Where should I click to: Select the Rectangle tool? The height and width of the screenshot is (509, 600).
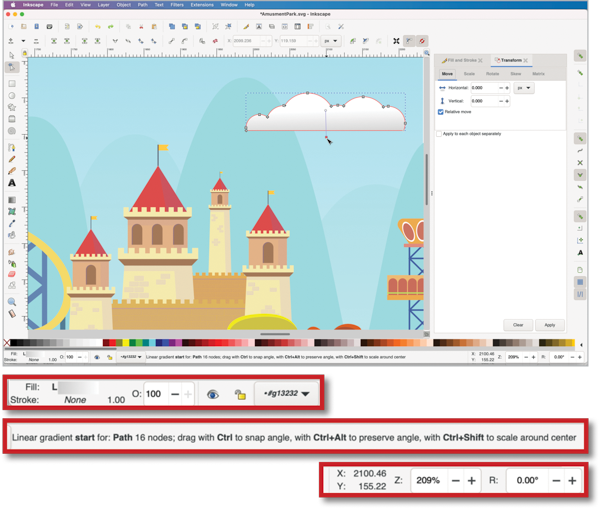click(12, 83)
